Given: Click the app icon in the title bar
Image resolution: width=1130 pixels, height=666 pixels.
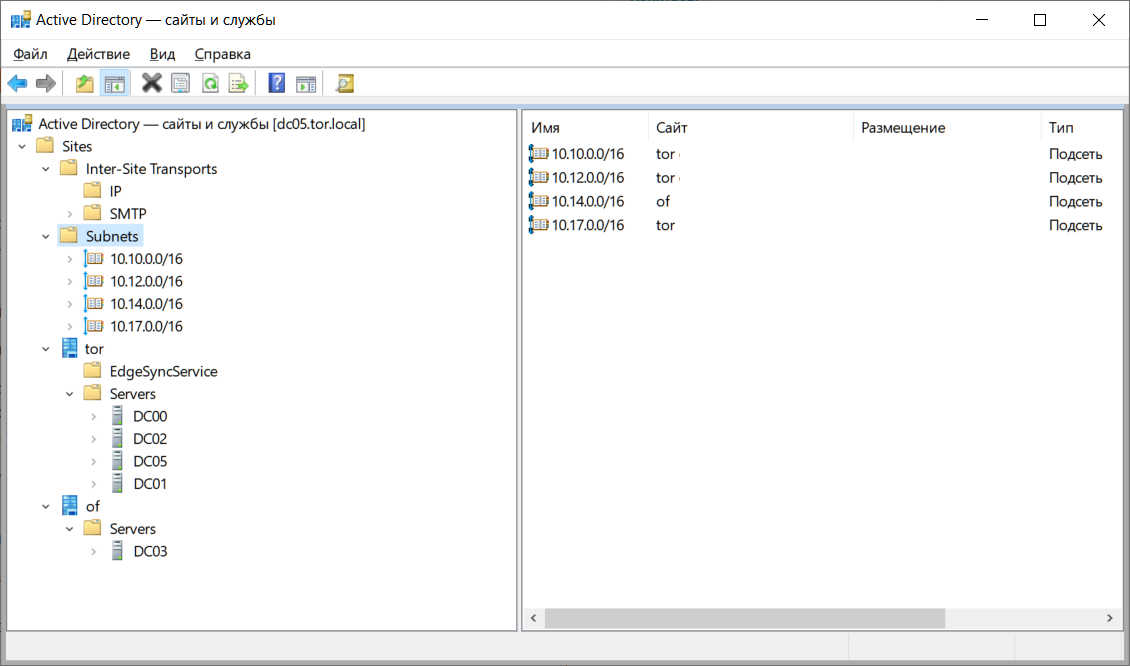Looking at the screenshot, I should tap(21, 20).
